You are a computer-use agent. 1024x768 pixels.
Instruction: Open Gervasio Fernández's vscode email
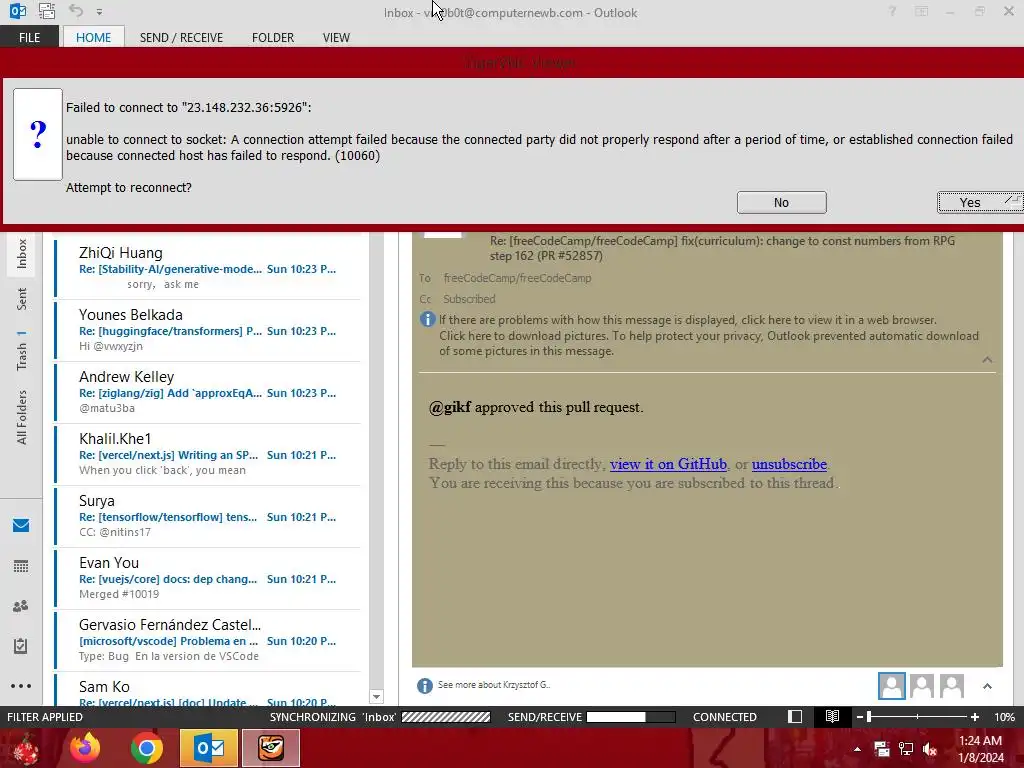[208, 641]
